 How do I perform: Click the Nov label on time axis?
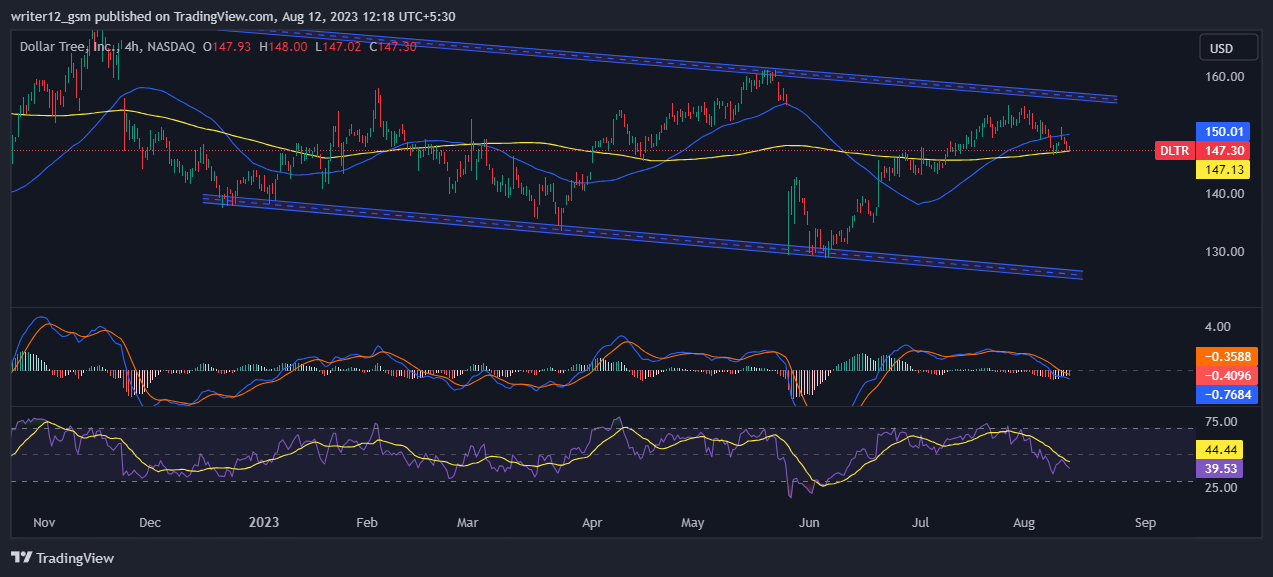pos(44,522)
